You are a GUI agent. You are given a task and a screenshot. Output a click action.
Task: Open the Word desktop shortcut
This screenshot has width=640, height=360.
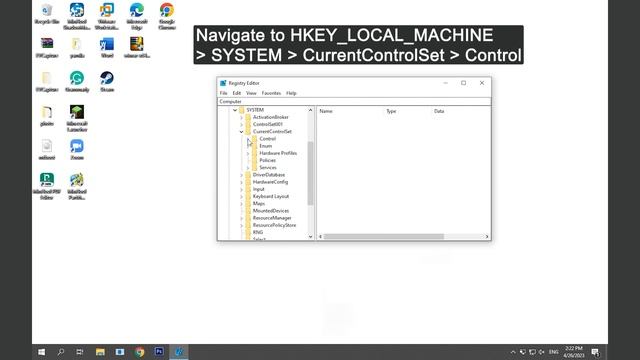(107, 47)
